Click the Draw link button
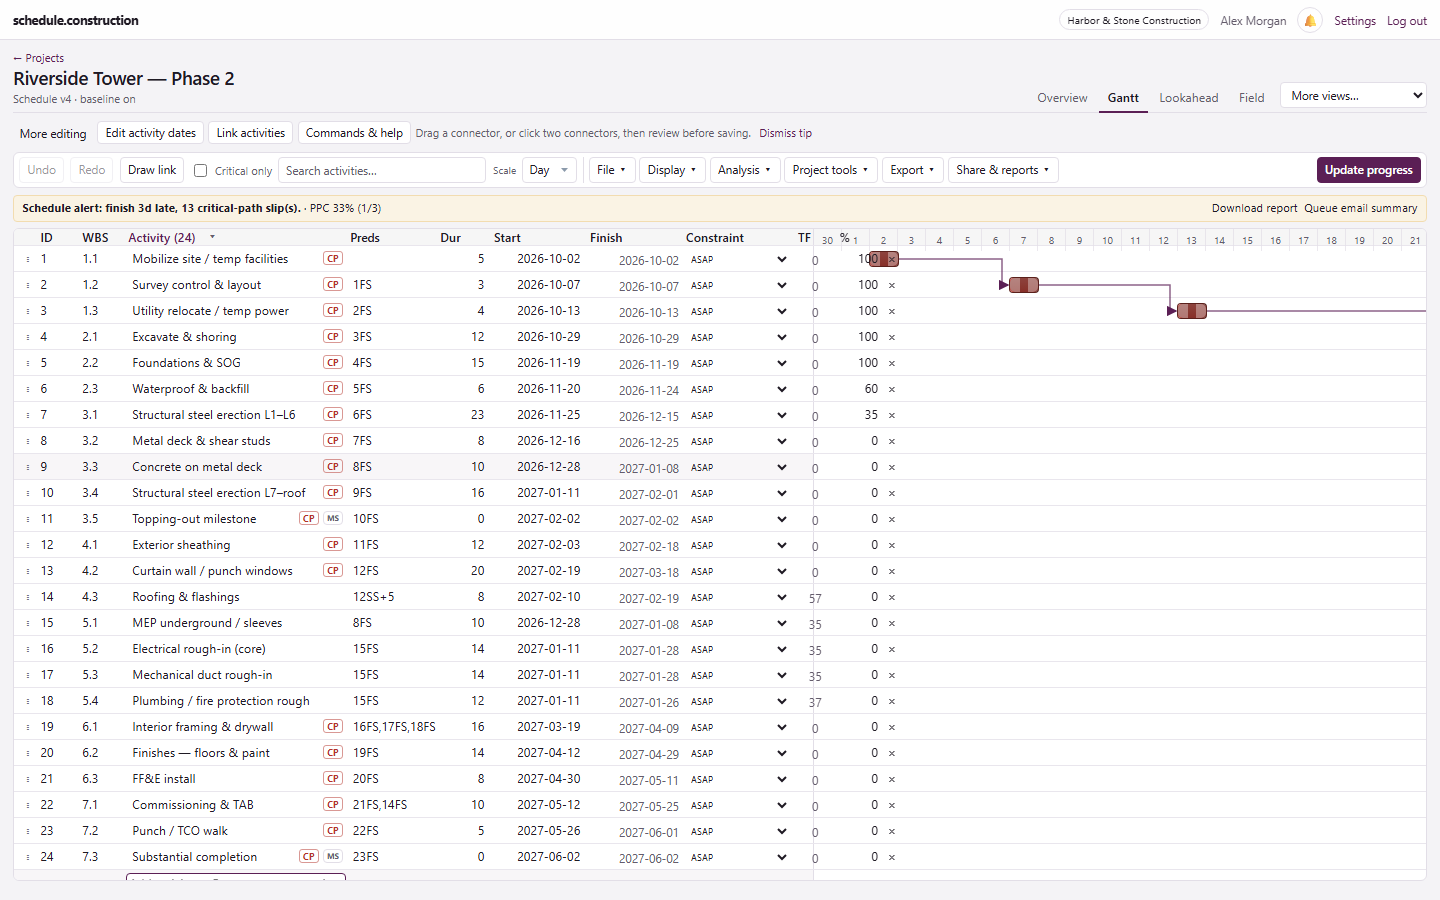 pyautogui.click(x=152, y=170)
